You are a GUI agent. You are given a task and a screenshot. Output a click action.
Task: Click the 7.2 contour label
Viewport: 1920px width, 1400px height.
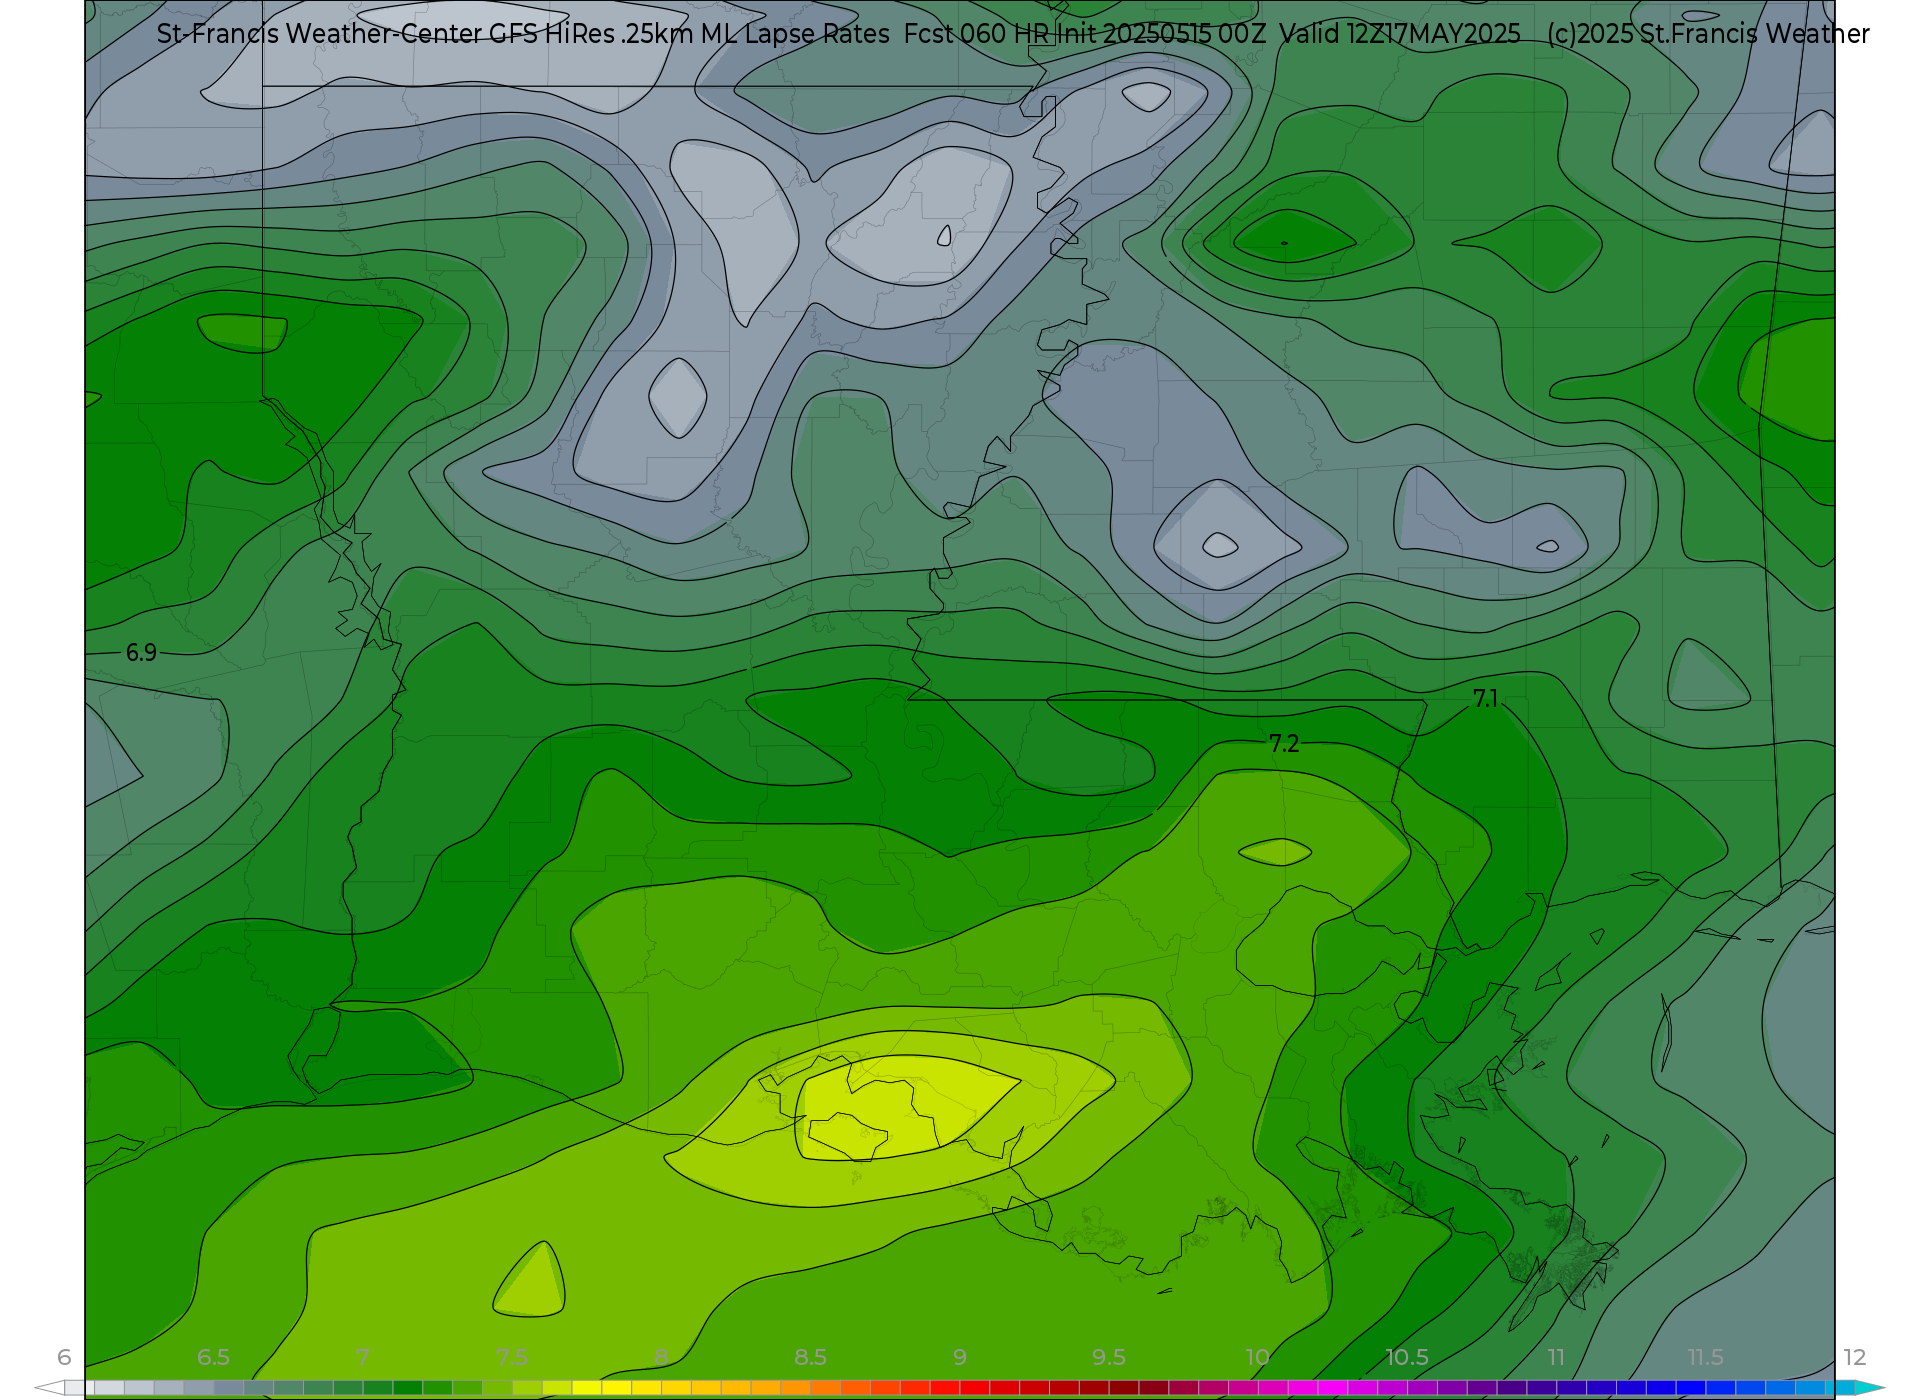tap(1284, 744)
